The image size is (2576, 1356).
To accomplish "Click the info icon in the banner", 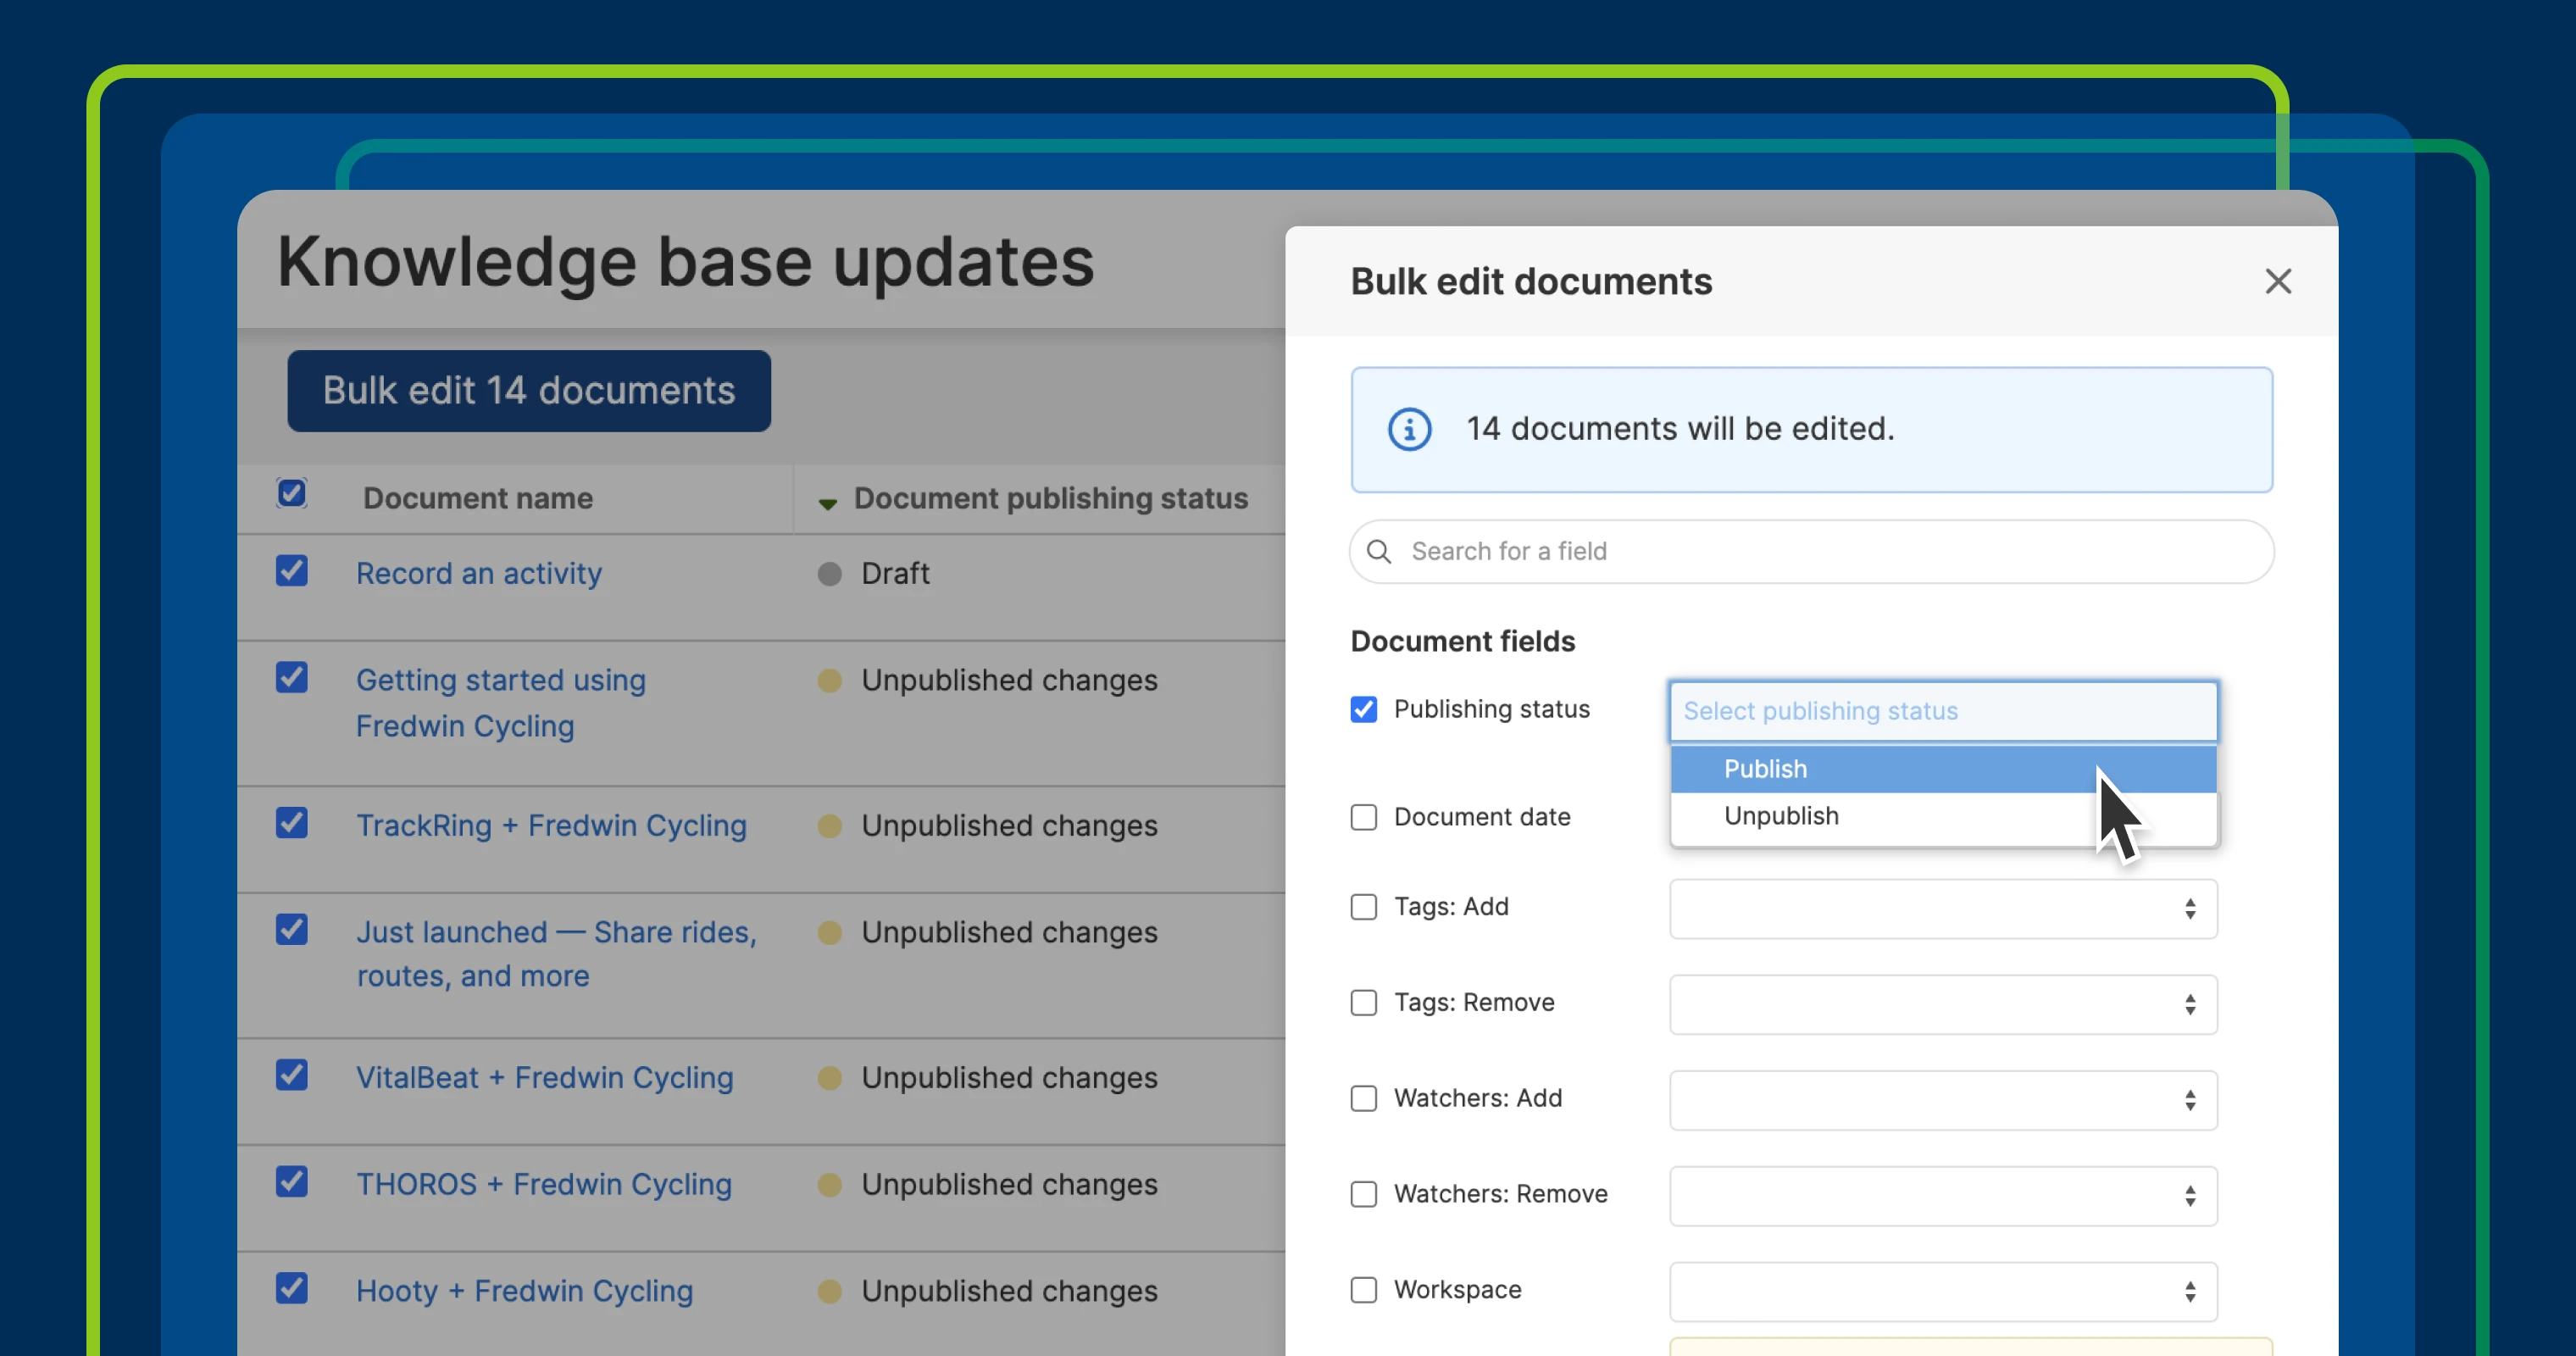I will 1409,430.
